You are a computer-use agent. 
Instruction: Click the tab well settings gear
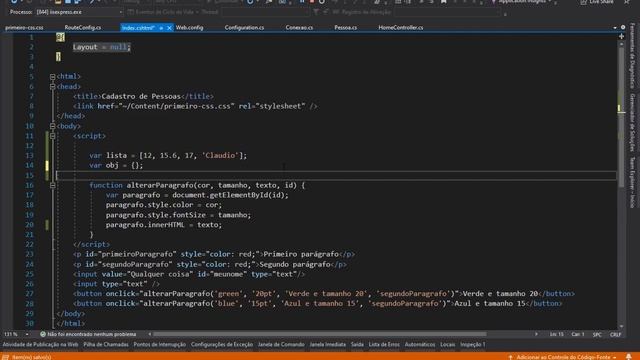coord(623,27)
